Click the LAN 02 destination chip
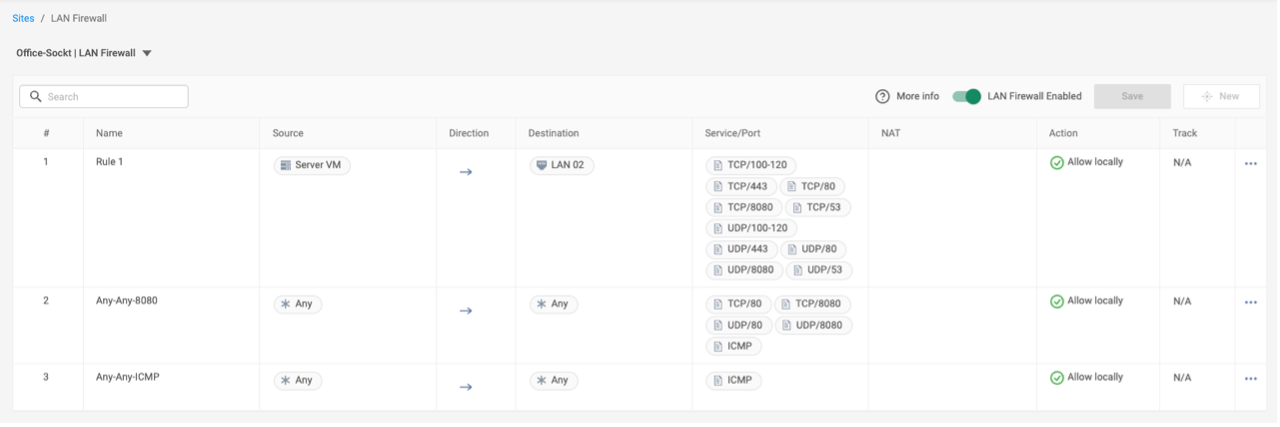Viewport: 1280px width, 427px height. 561,165
